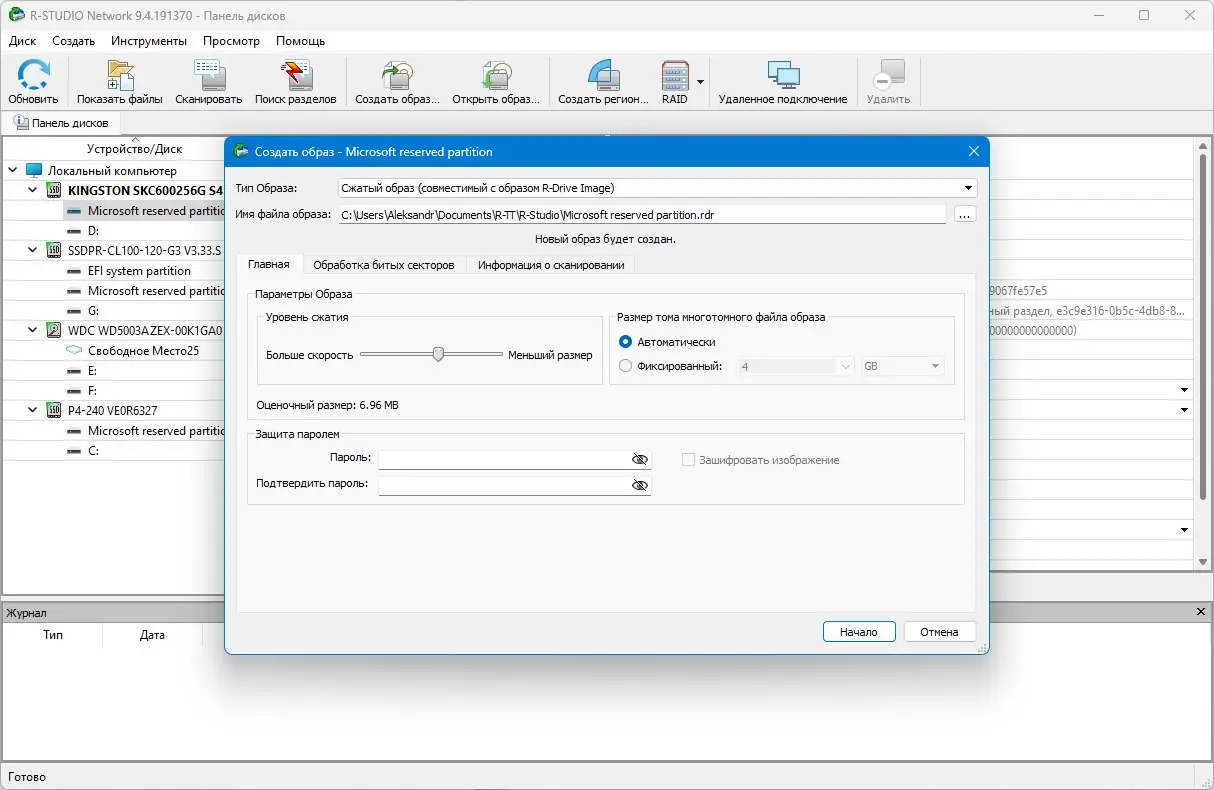This screenshot has height=790, width=1214.
Task: Click the Удаленное подключение toolbar icon
Action: [783, 75]
